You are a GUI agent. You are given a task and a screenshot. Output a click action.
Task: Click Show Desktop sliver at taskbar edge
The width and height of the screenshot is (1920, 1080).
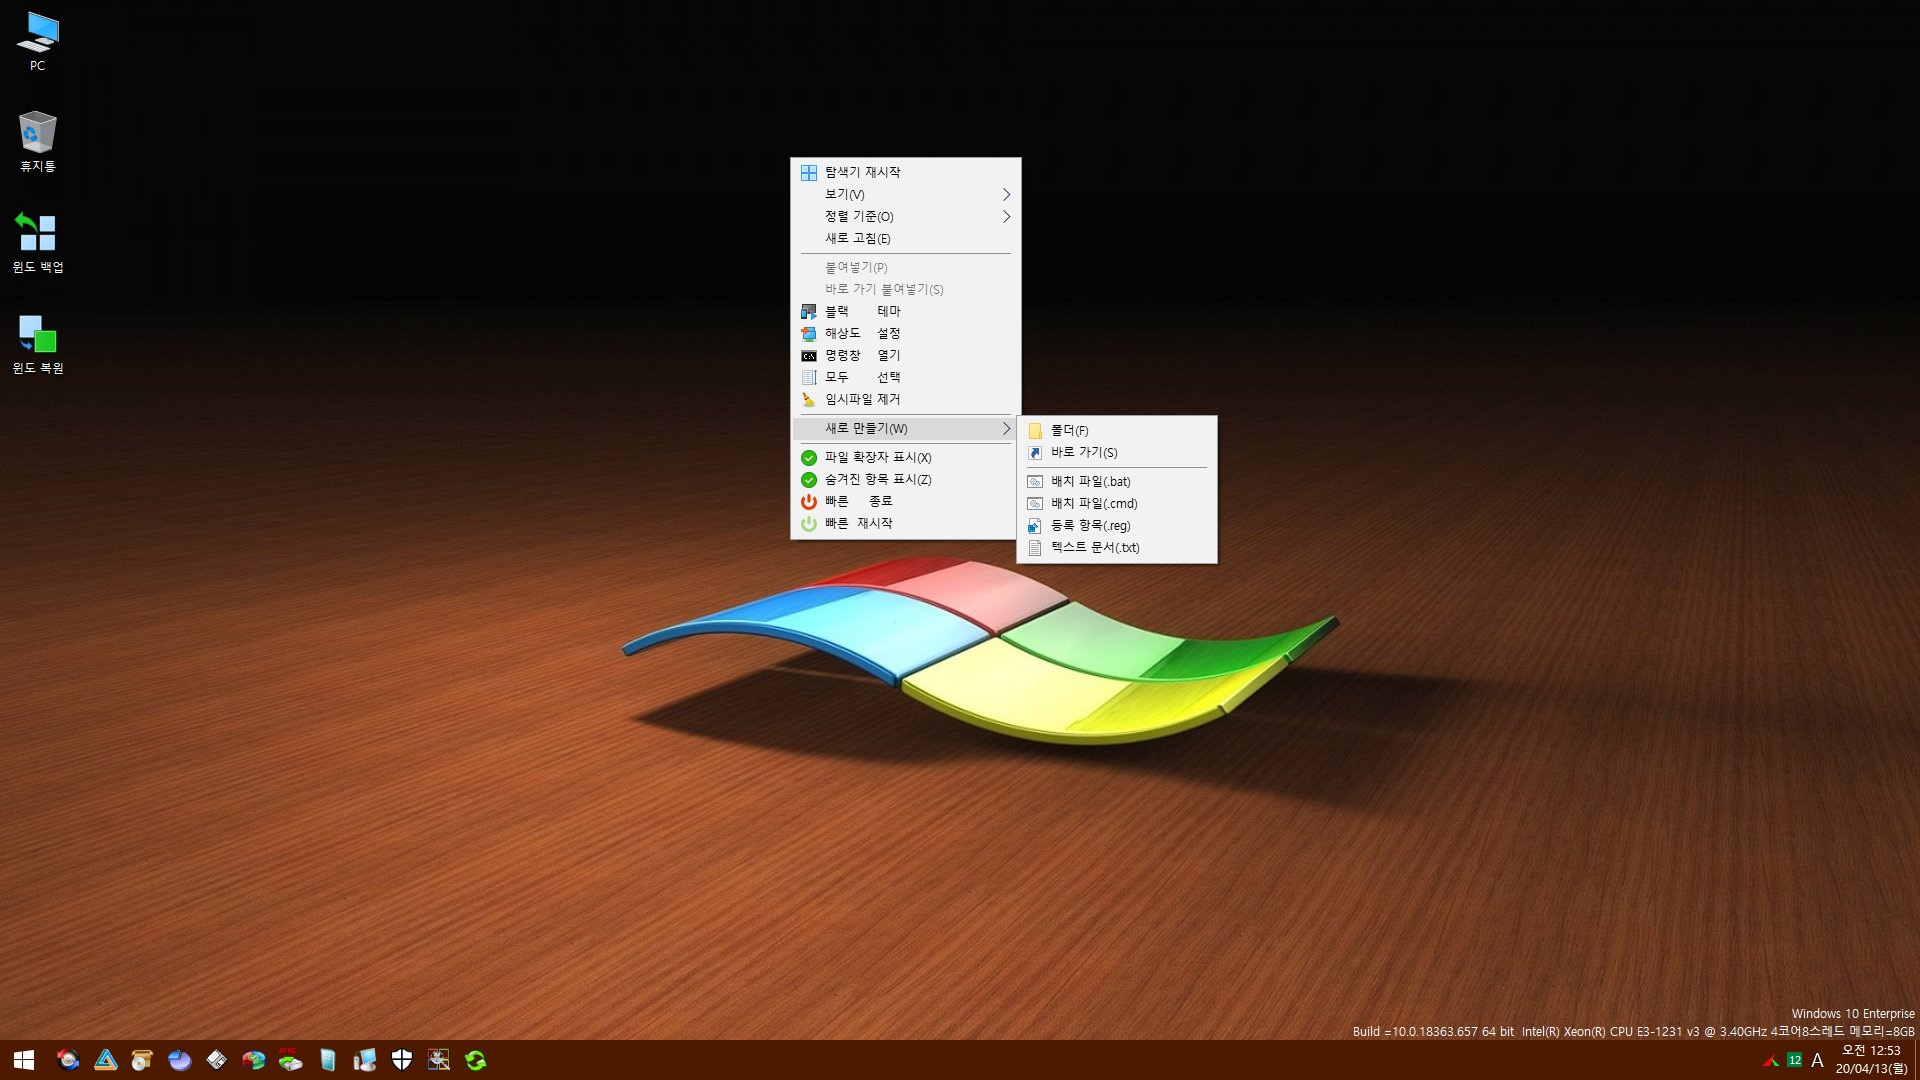pyautogui.click(x=1916, y=1060)
